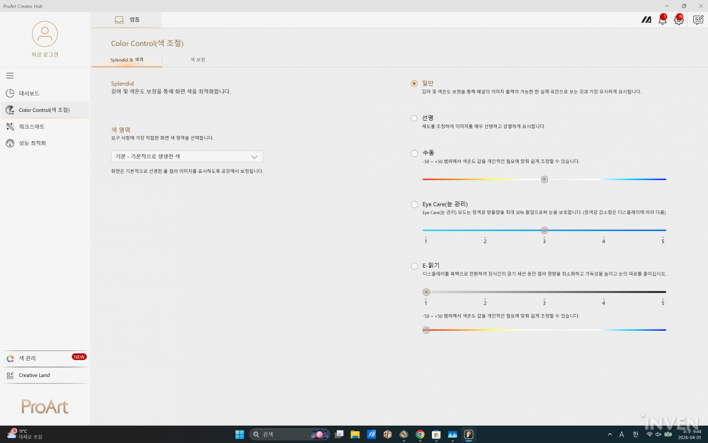Click the feedback icon at top right
The image size is (708, 443).
[x=697, y=20]
